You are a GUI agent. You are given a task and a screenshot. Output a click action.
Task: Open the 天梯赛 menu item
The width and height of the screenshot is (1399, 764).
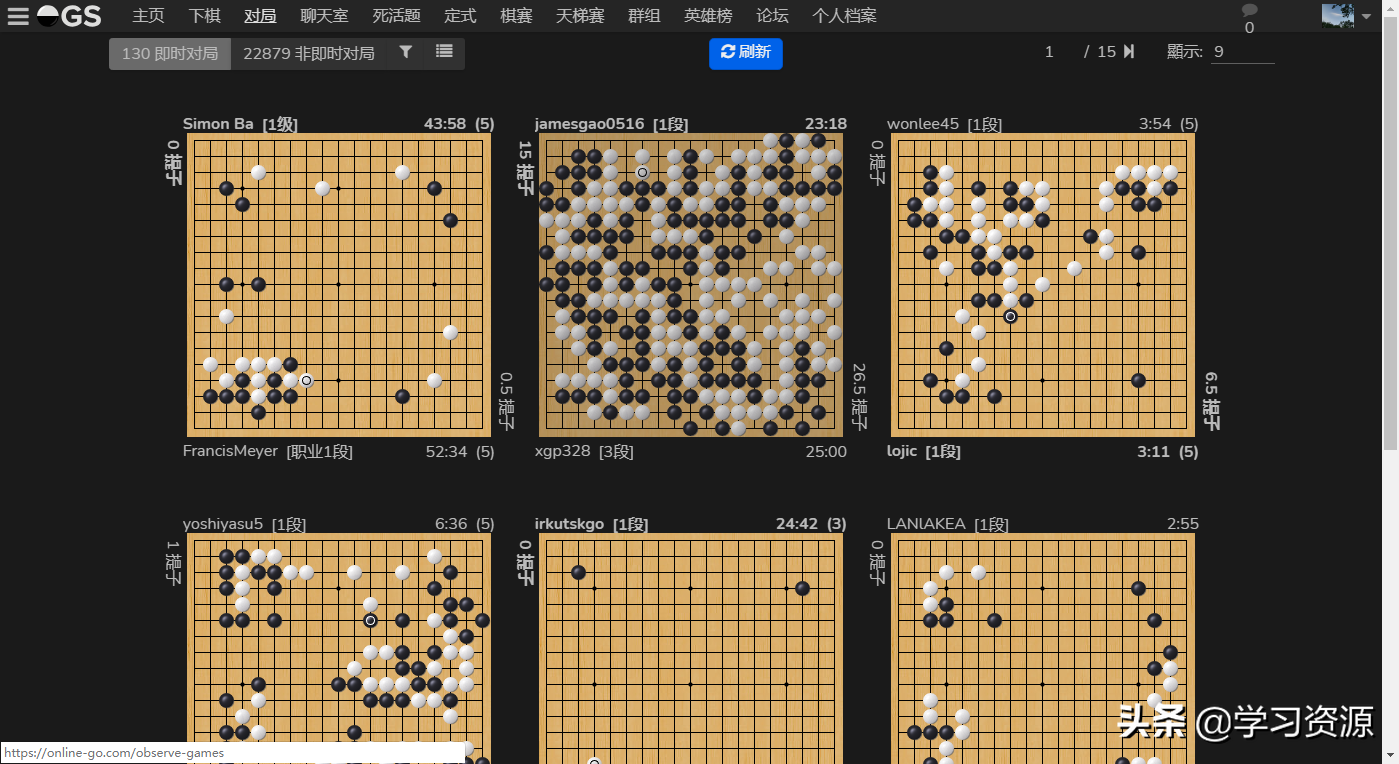coord(580,16)
